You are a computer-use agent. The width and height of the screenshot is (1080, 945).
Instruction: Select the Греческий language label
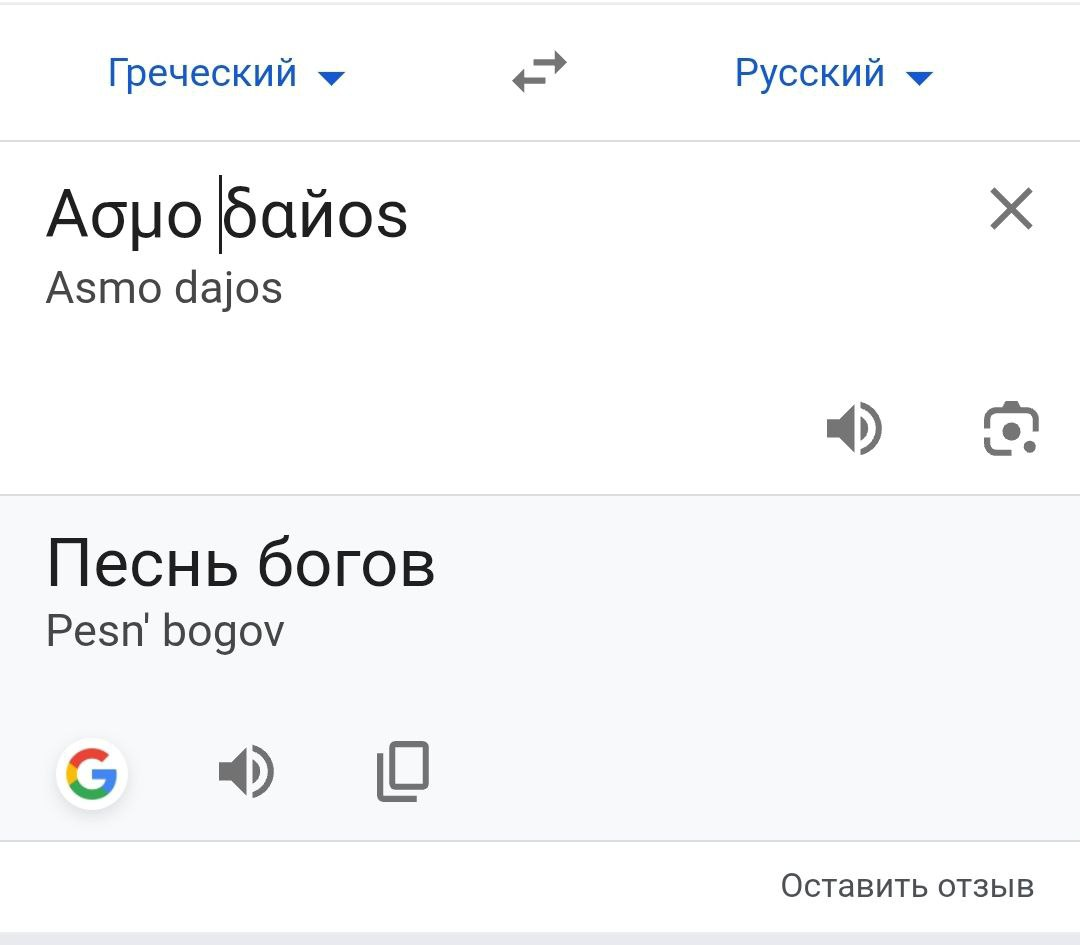click(x=200, y=72)
